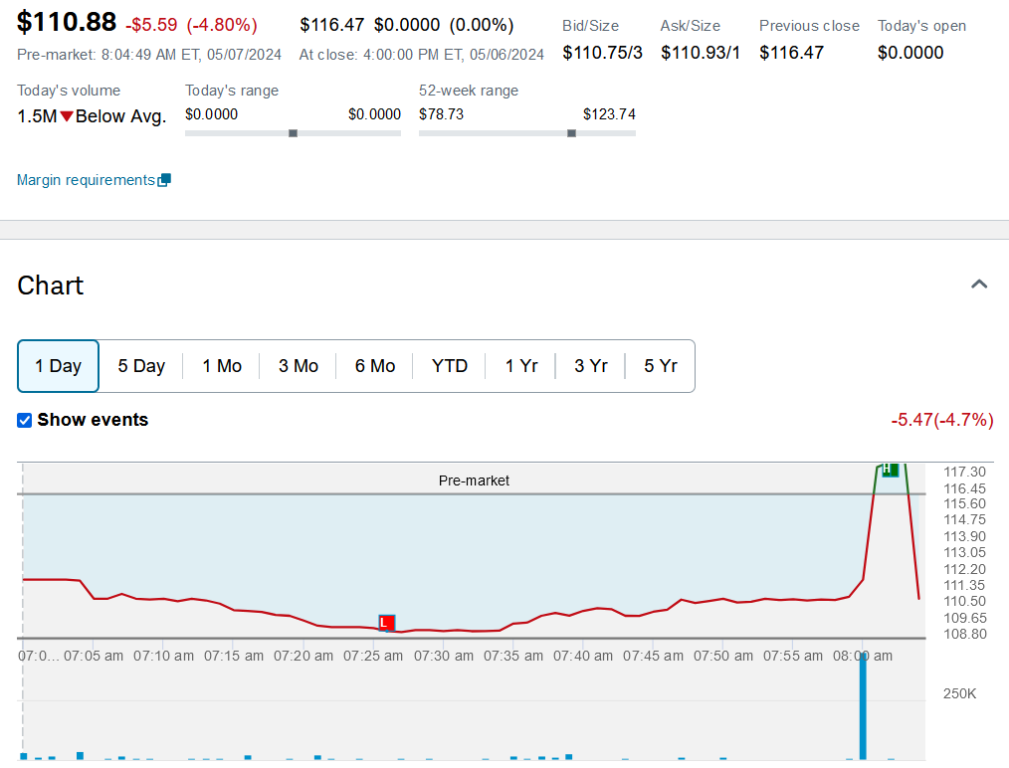Click the red down arrow beside volume
1009x768 pixels.
(x=66, y=116)
